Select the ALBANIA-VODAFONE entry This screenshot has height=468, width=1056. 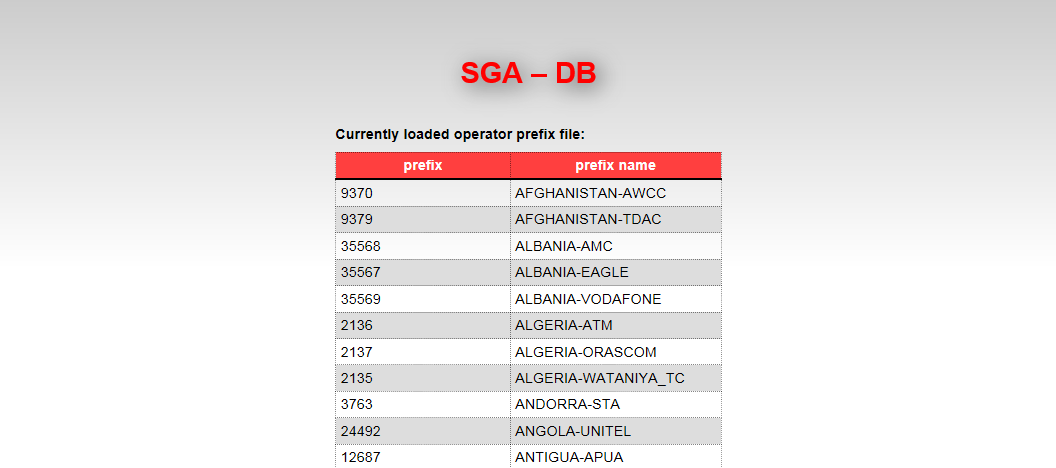pos(616,299)
